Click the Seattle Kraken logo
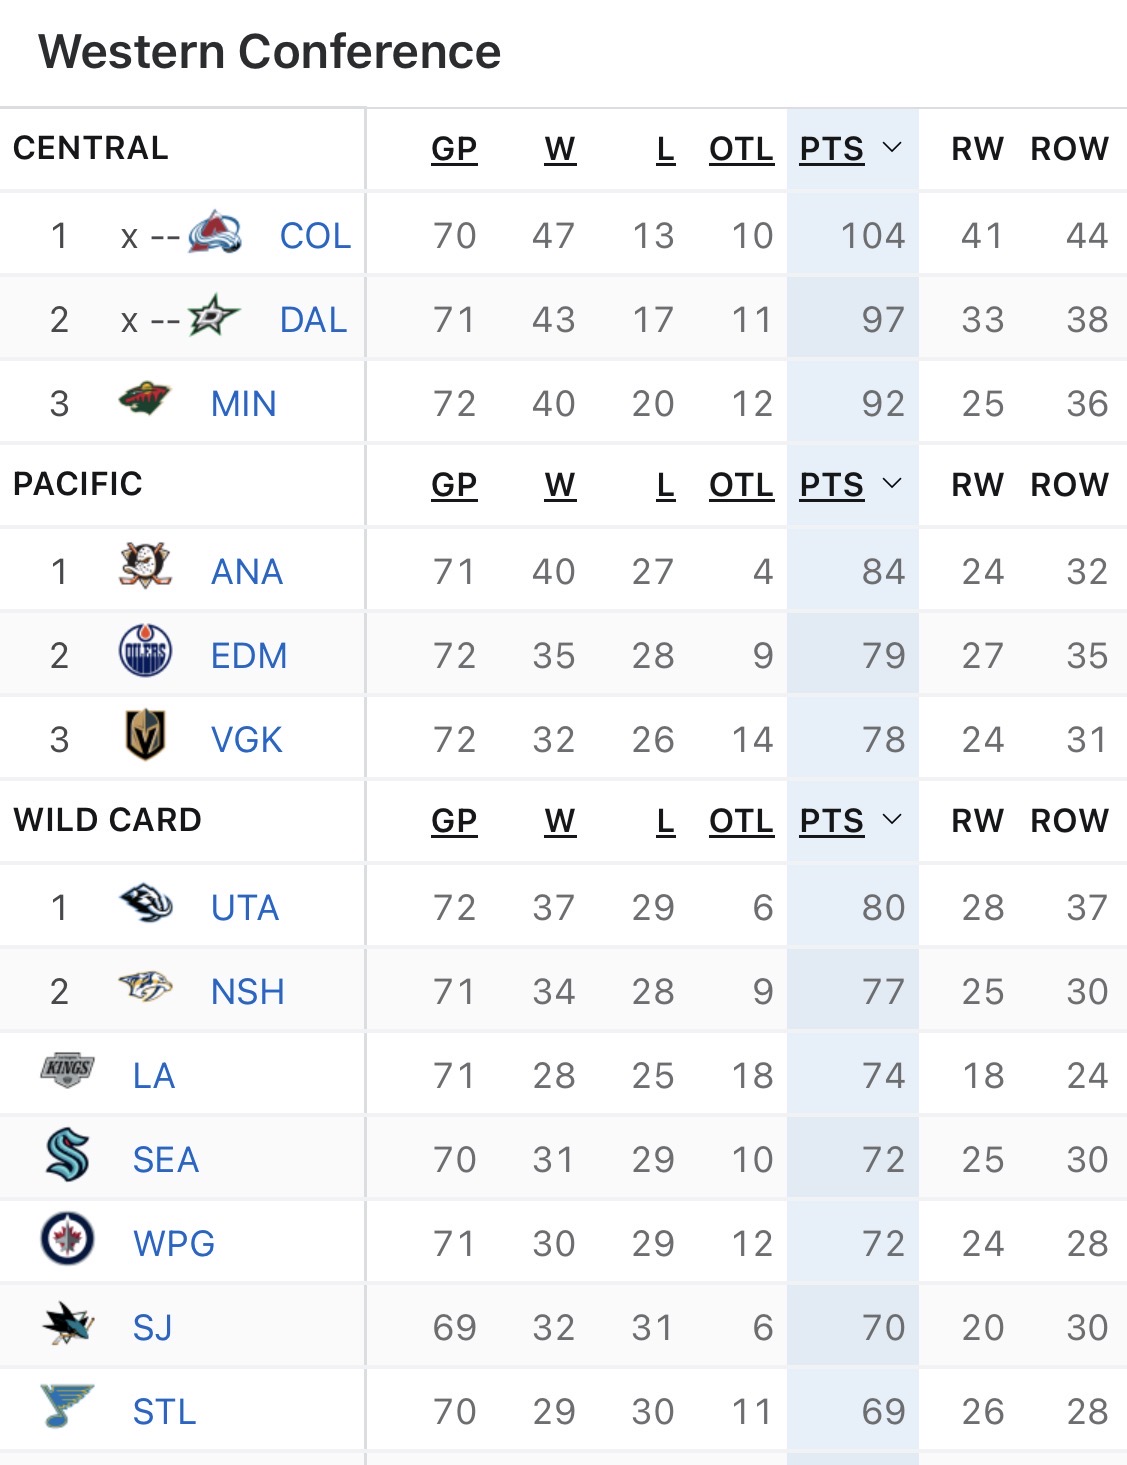The width and height of the screenshot is (1127, 1465). (67, 1155)
